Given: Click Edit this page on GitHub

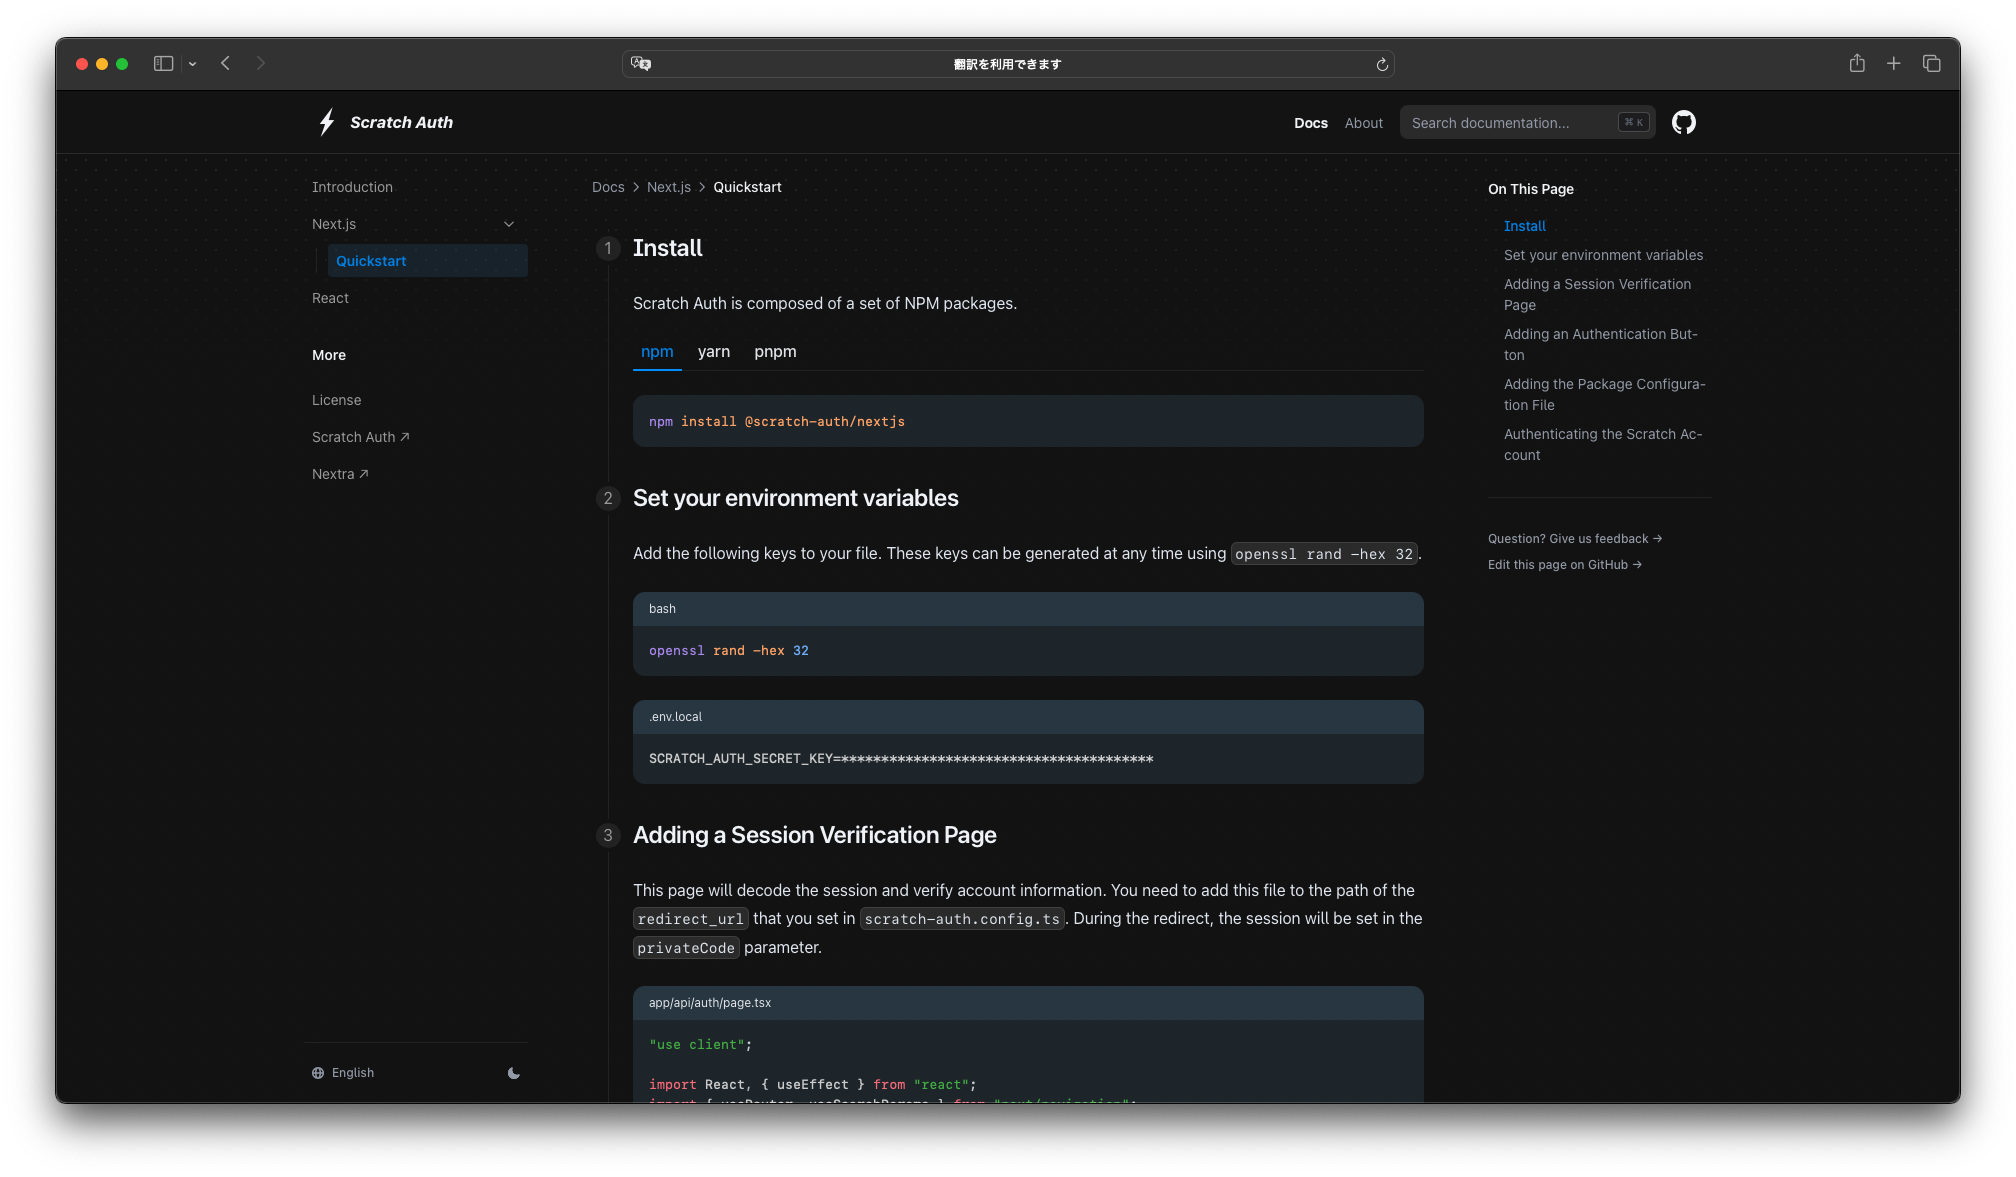Looking at the screenshot, I should click(1565, 565).
